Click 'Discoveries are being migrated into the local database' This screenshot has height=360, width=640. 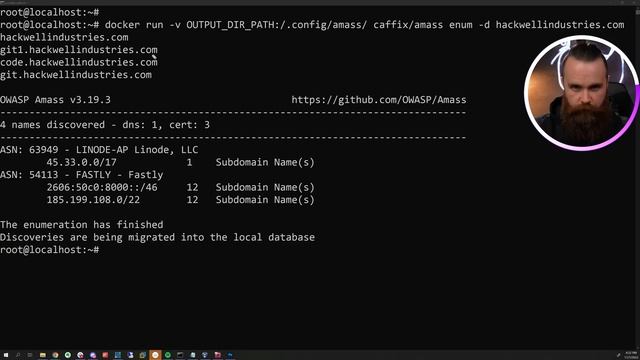point(158,238)
